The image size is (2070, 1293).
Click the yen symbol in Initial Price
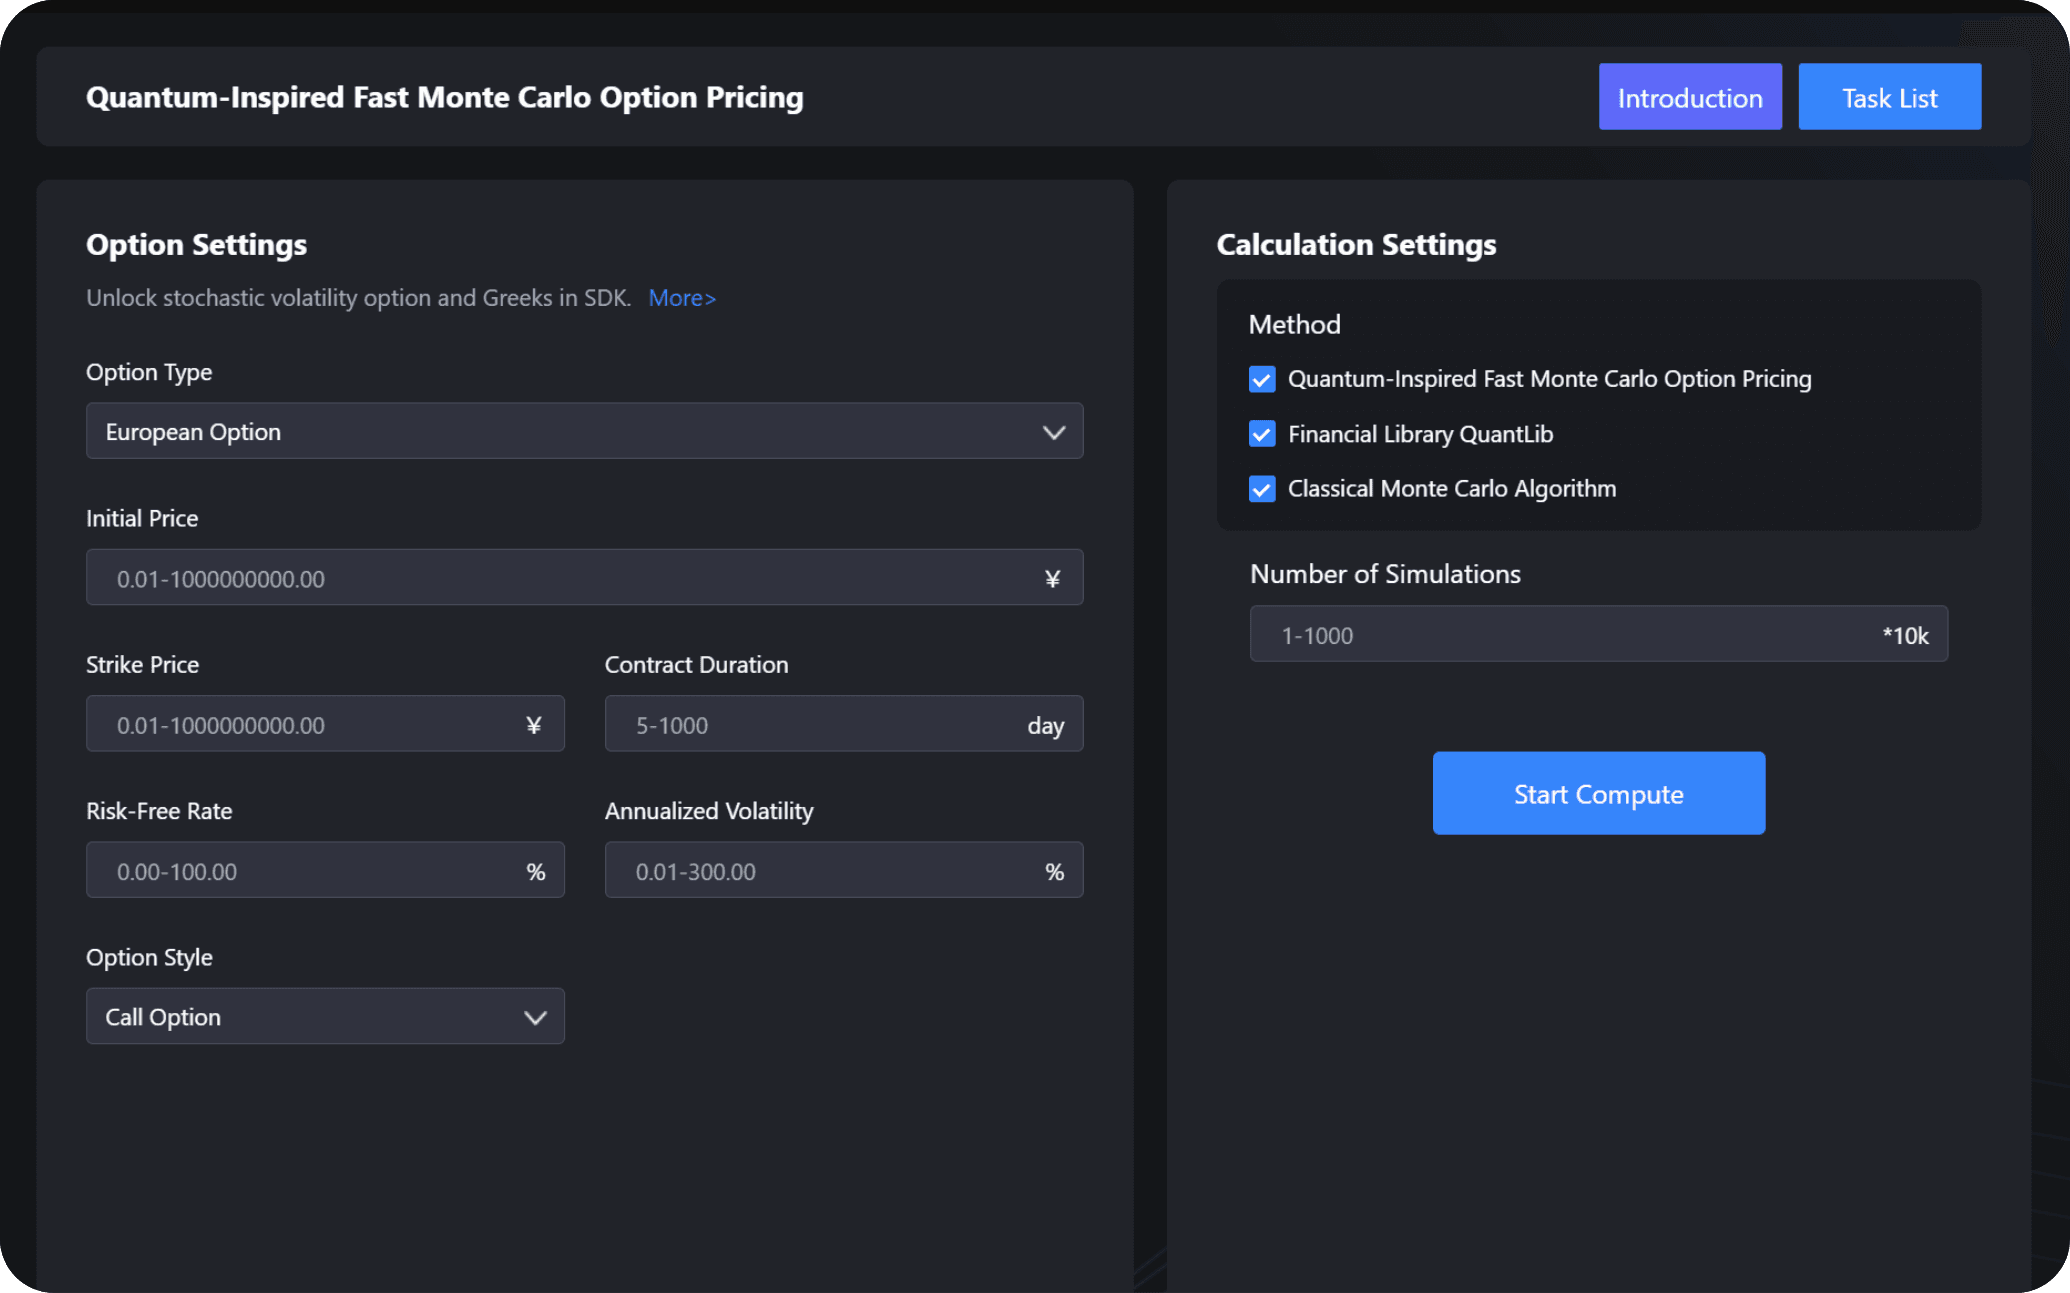click(x=1052, y=579)
